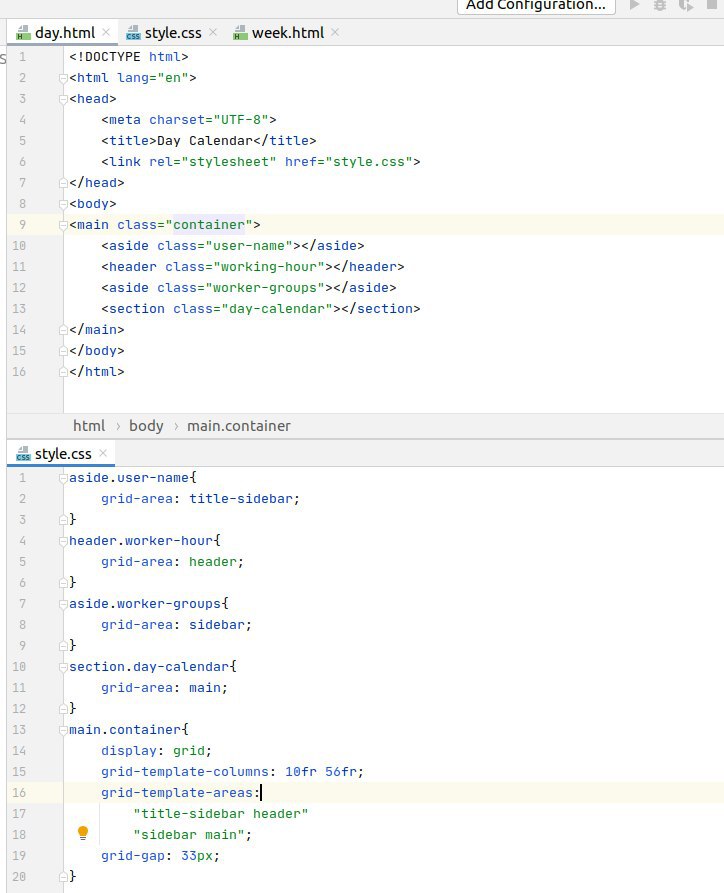Switch to day.html tab
Screen dimensions: 724x893
tap(64, 33)
